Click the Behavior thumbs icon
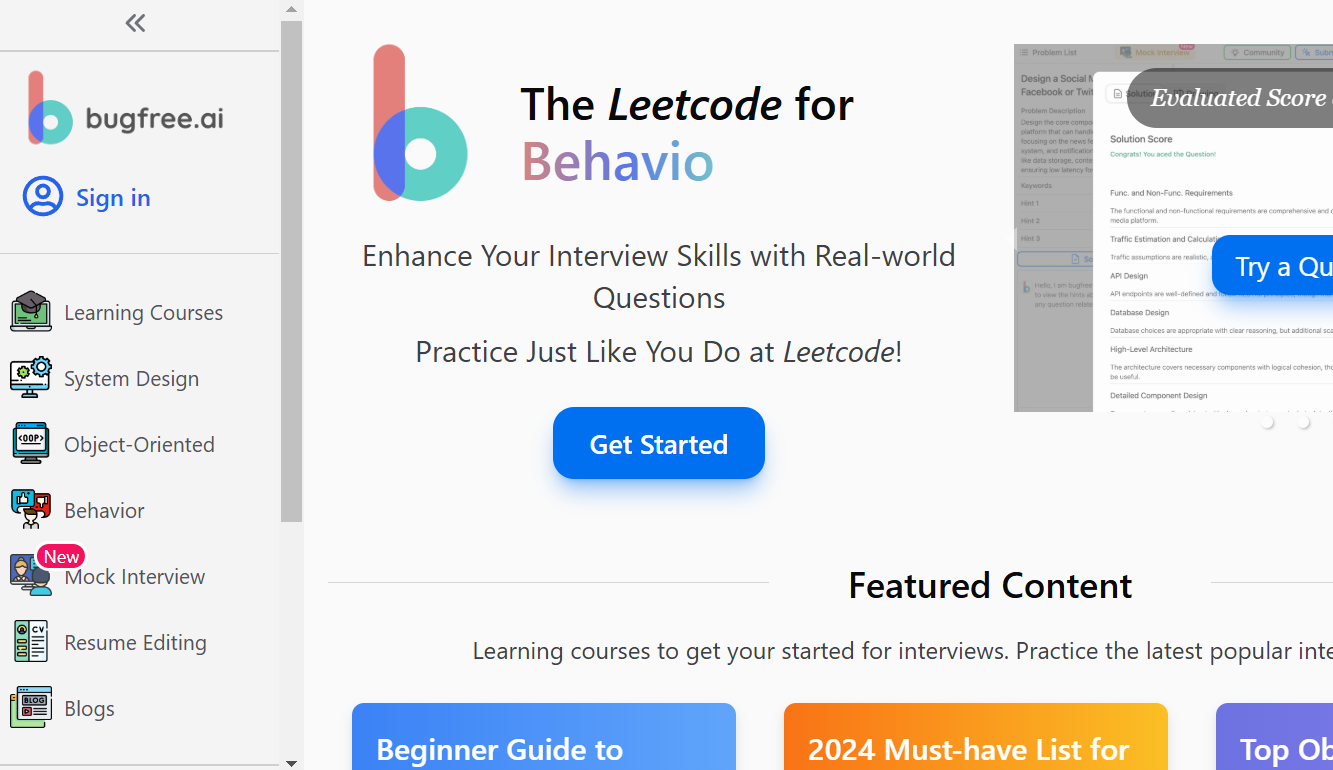 (x=31, y=510)
